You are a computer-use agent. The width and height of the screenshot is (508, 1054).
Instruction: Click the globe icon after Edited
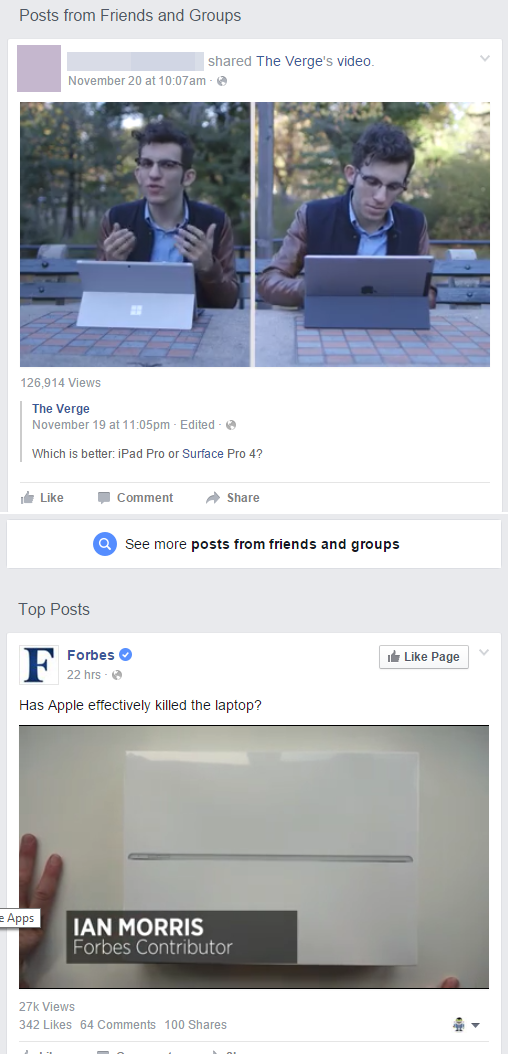231,425
